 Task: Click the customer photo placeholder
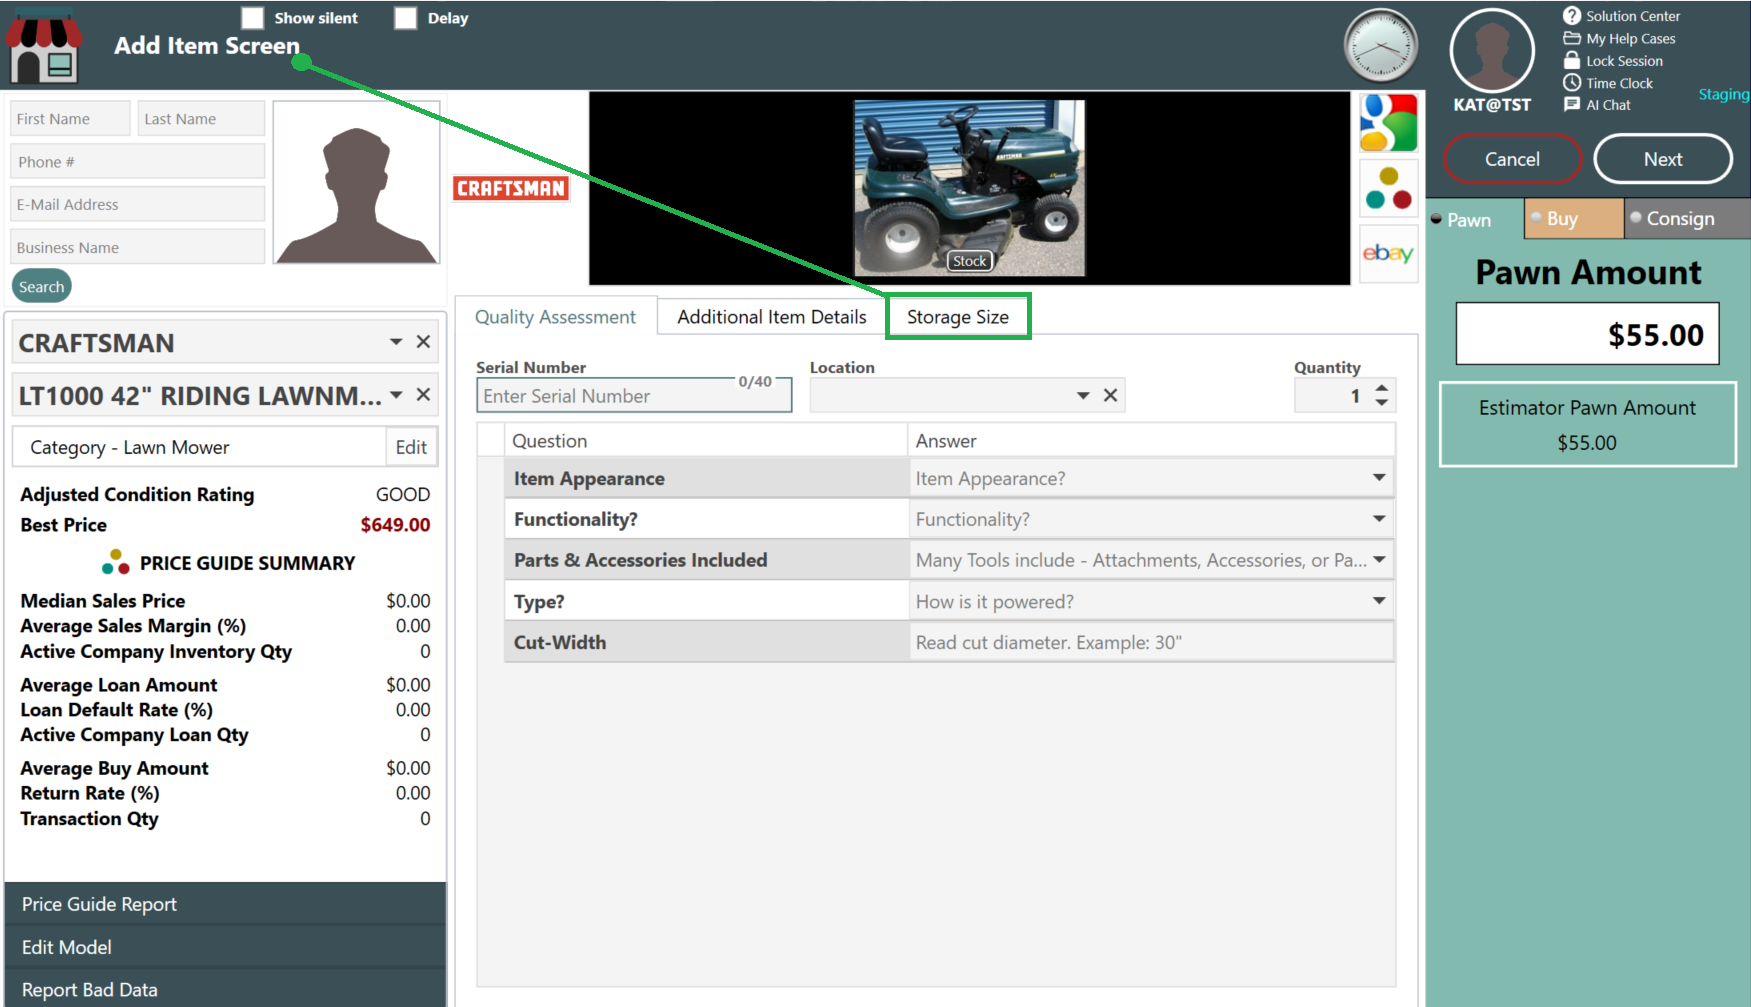coord(357,182)
